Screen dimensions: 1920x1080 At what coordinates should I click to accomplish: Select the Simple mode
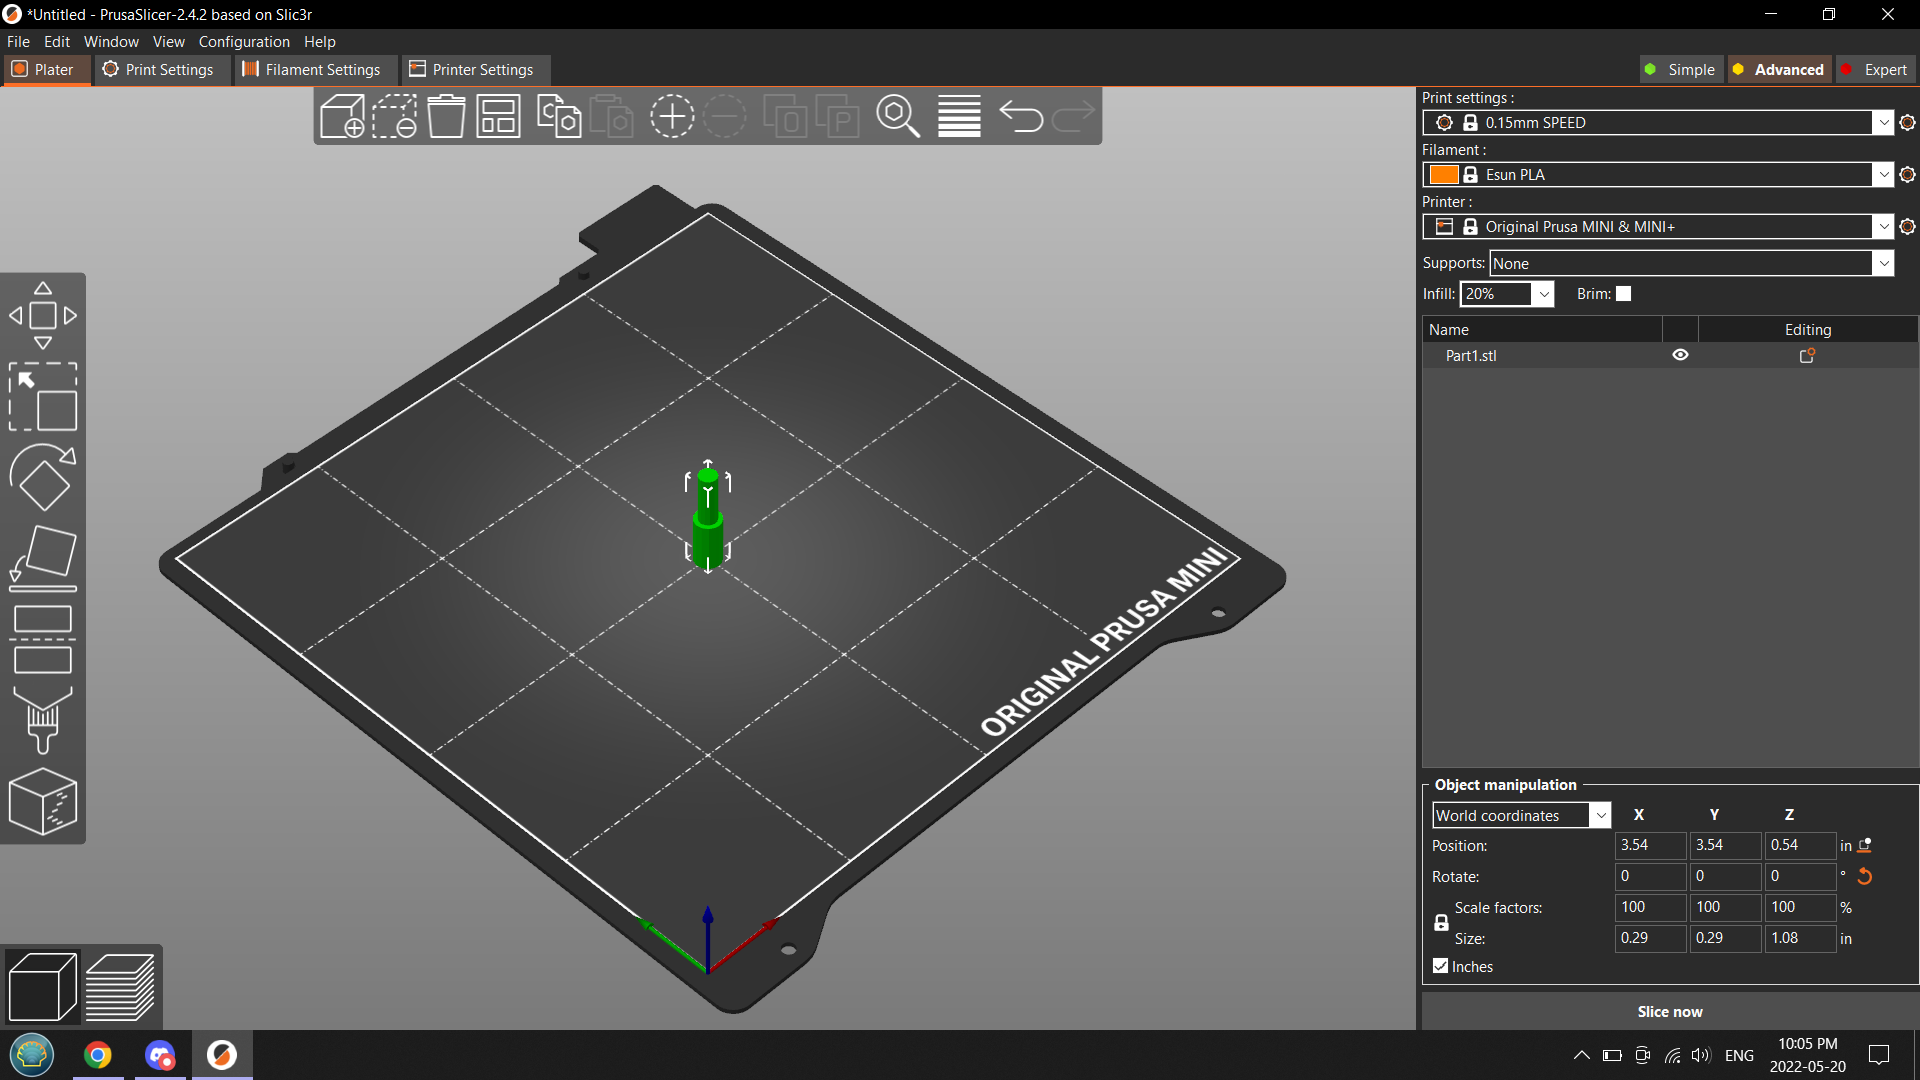tap(1681, 70)
